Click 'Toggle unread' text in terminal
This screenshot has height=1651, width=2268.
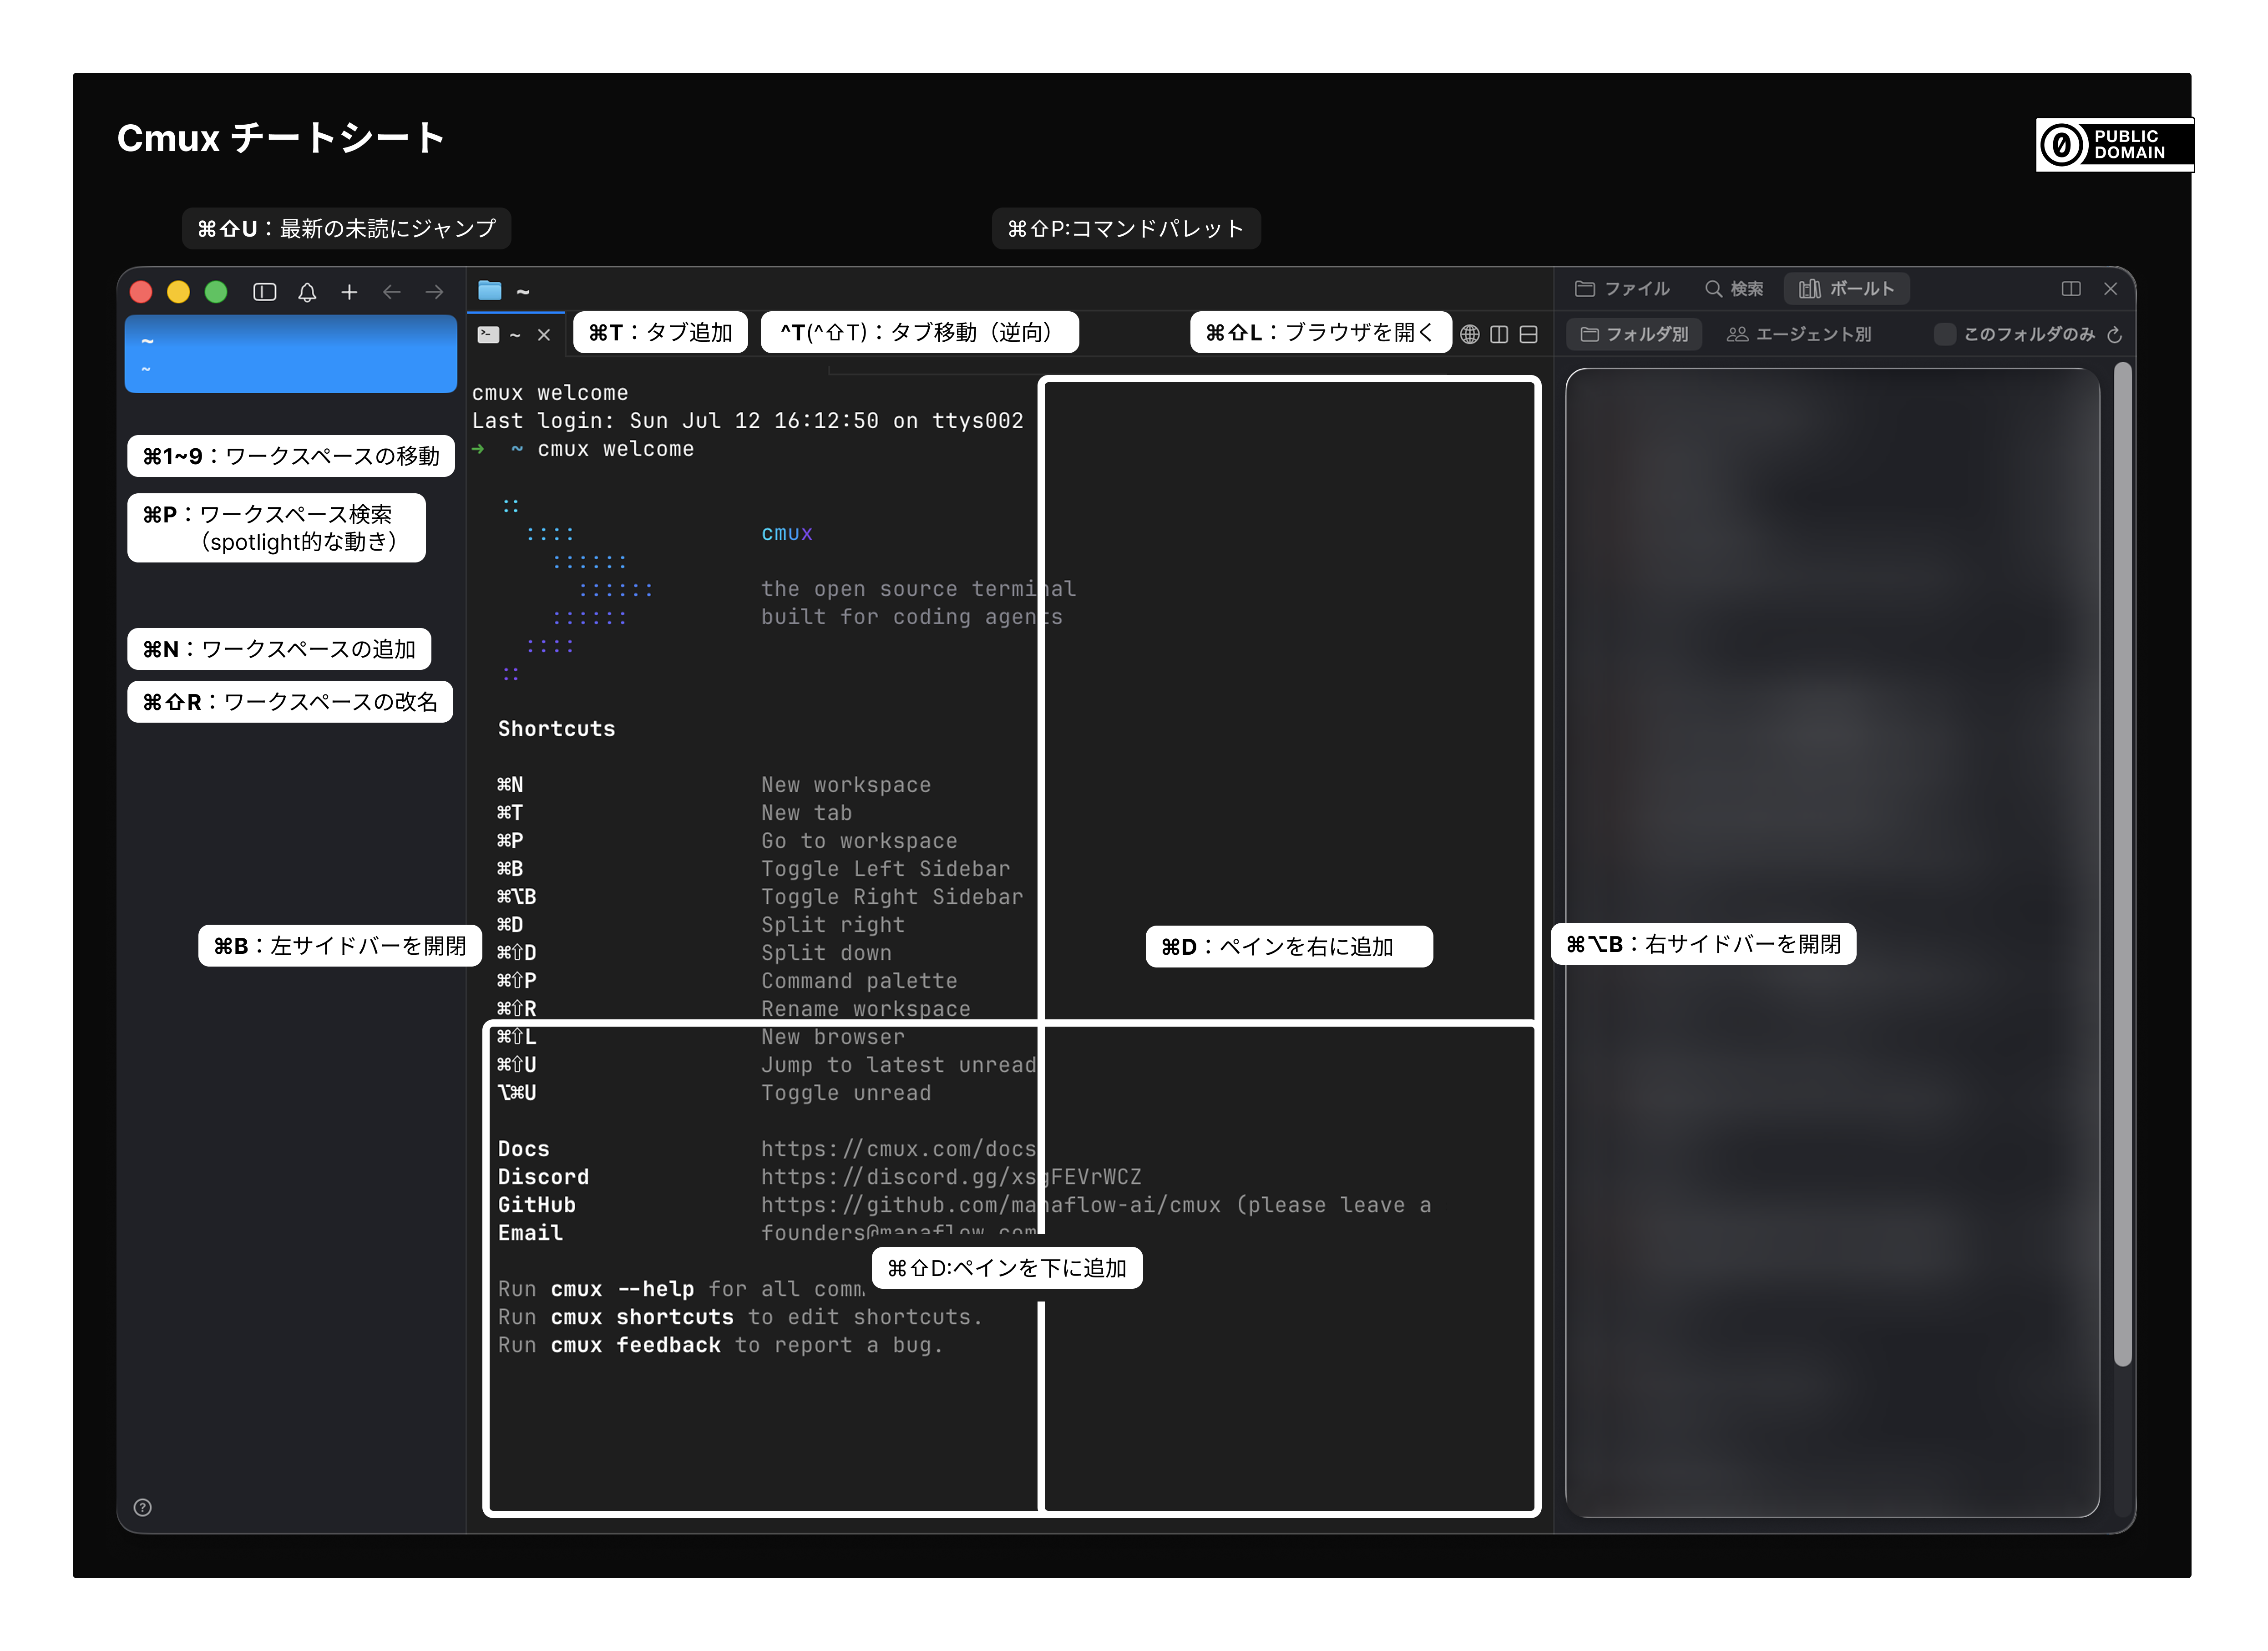pos(846,1093)
